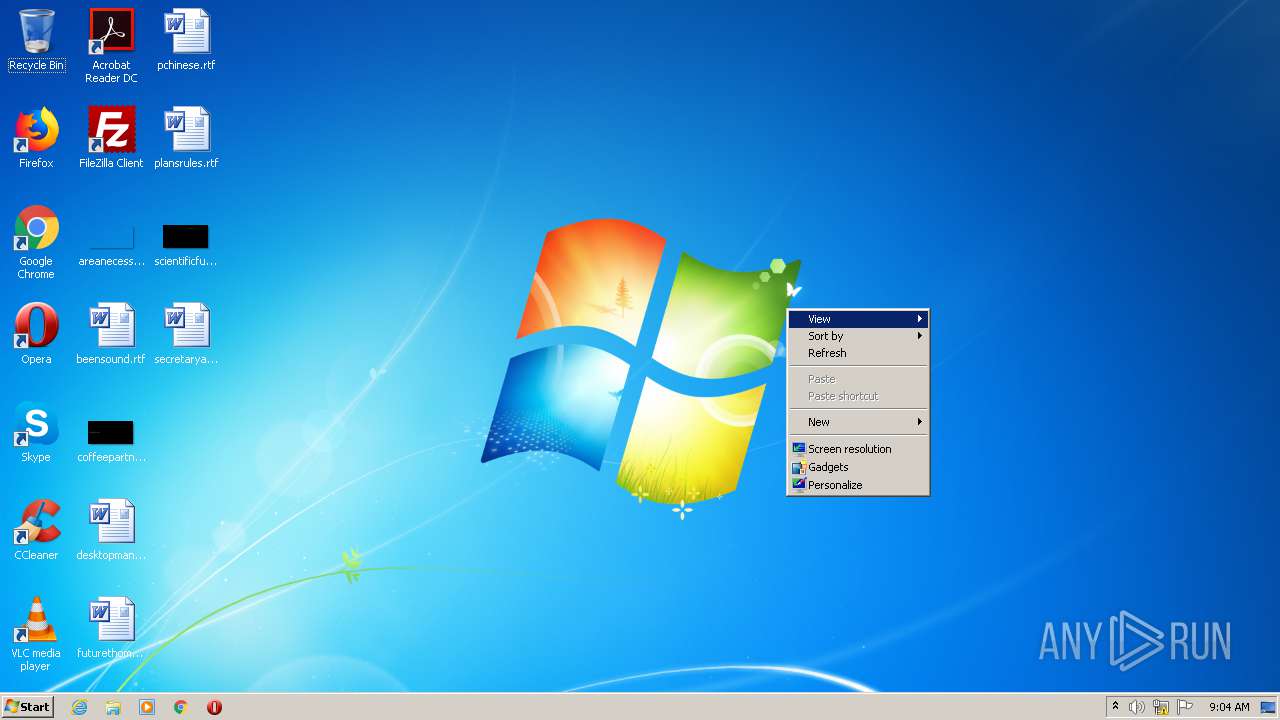Screen dimensions: 1280x720
Task: Select the Firefox desktop shortcut
Action: 36,139
